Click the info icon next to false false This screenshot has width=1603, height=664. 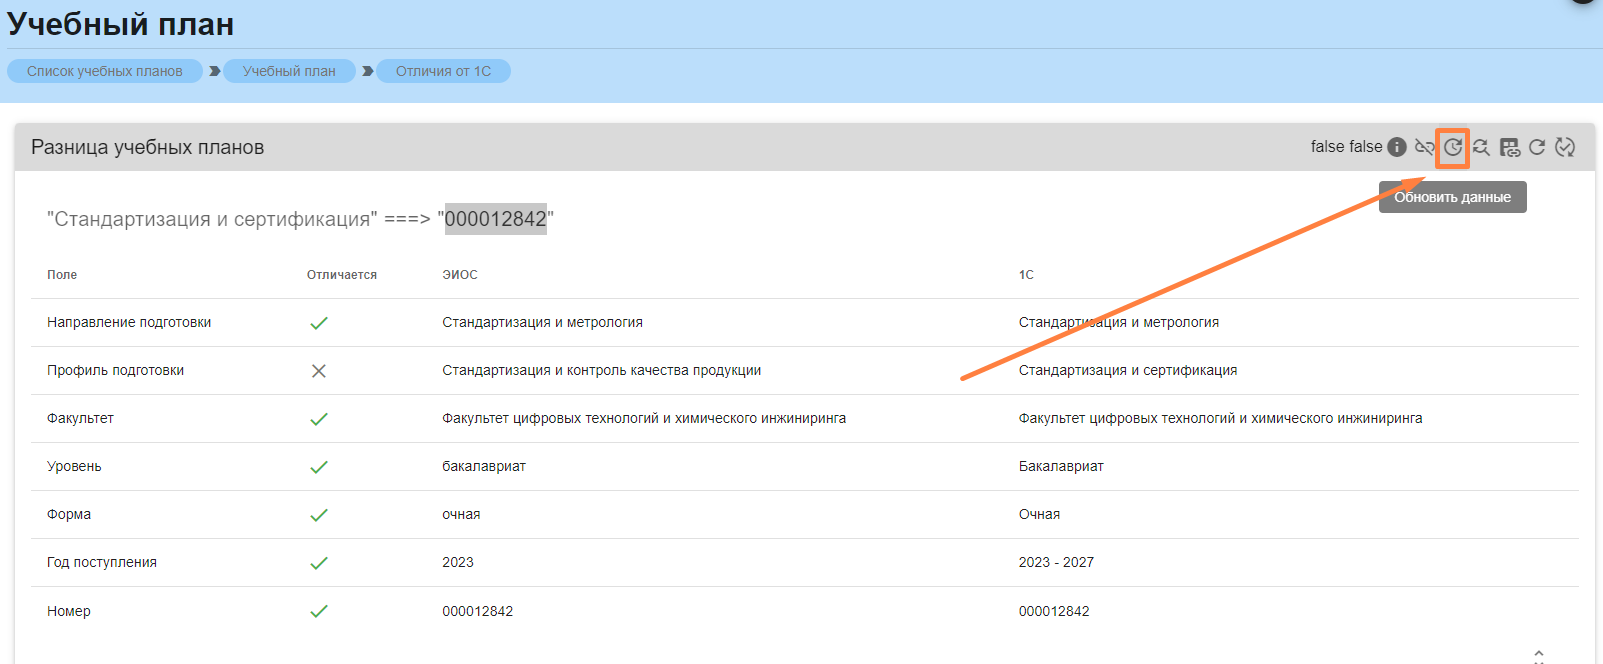point(1397,147)
